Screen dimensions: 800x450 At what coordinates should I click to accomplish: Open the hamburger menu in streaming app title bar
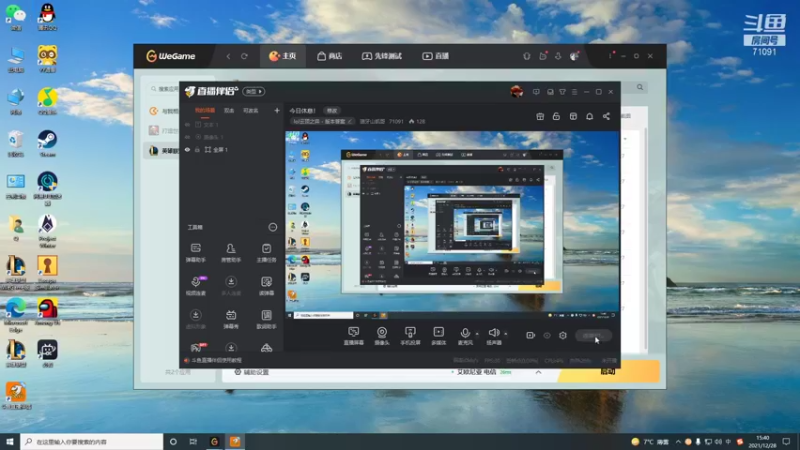[x=574, y=92]
